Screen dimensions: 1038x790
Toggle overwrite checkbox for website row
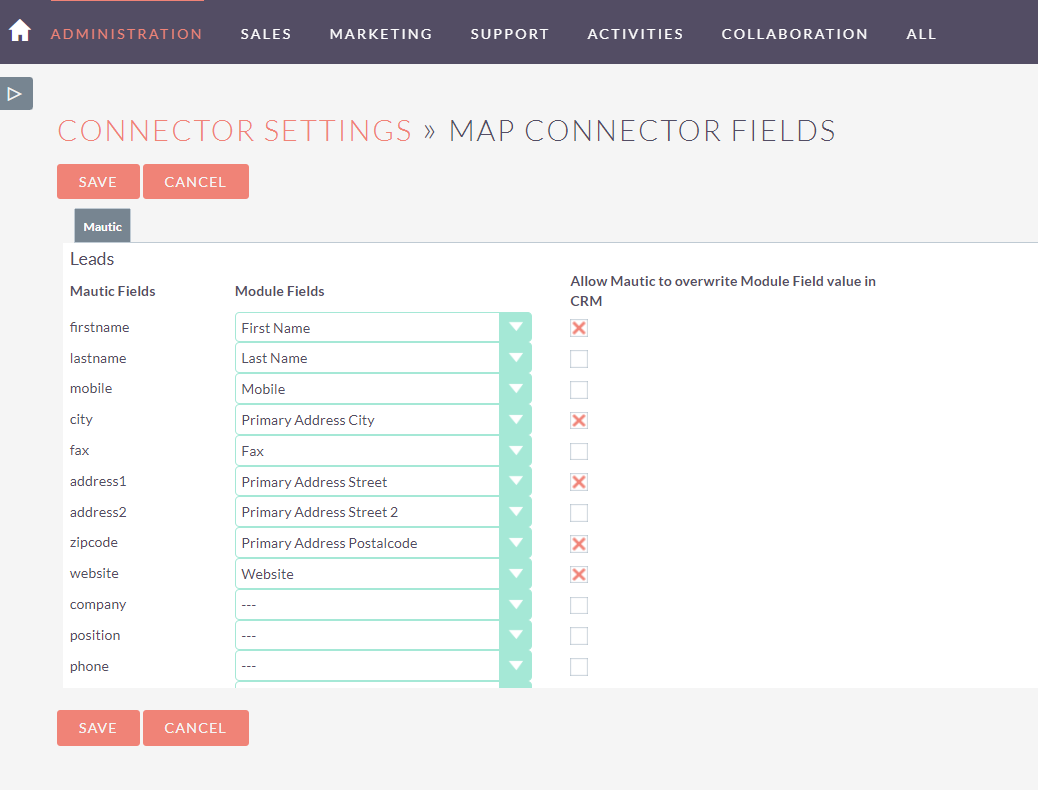[579, 574]
